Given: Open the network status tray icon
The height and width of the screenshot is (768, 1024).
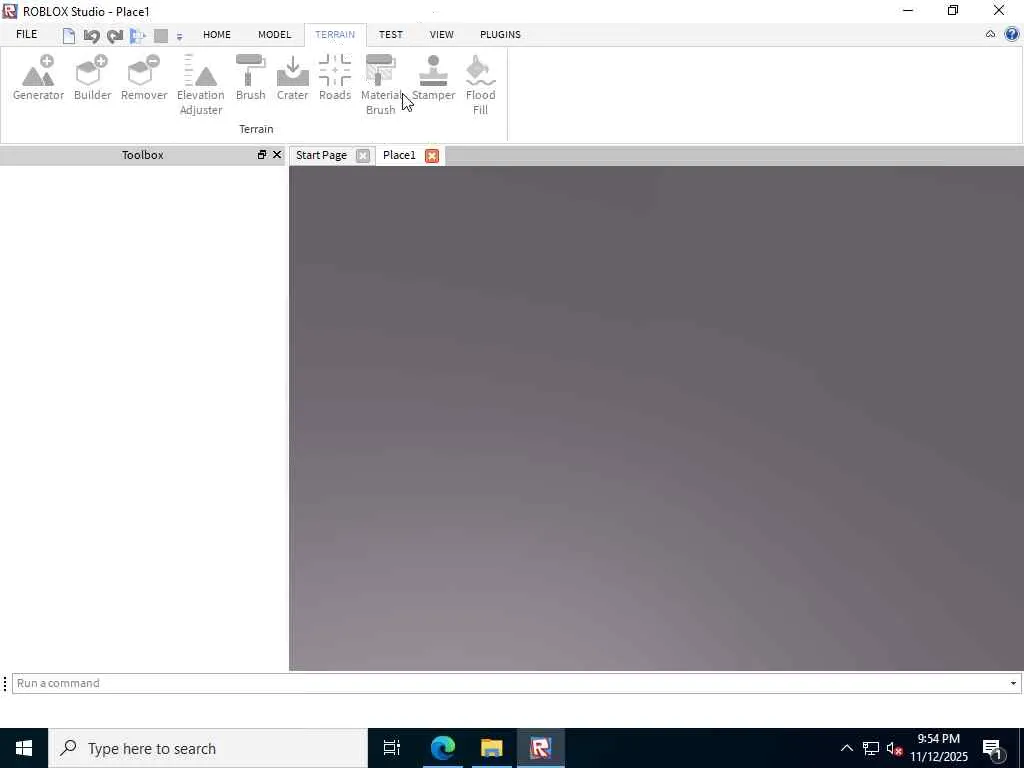Looking at the screenshot, I should pyautogui.click(x=871, y=748).
